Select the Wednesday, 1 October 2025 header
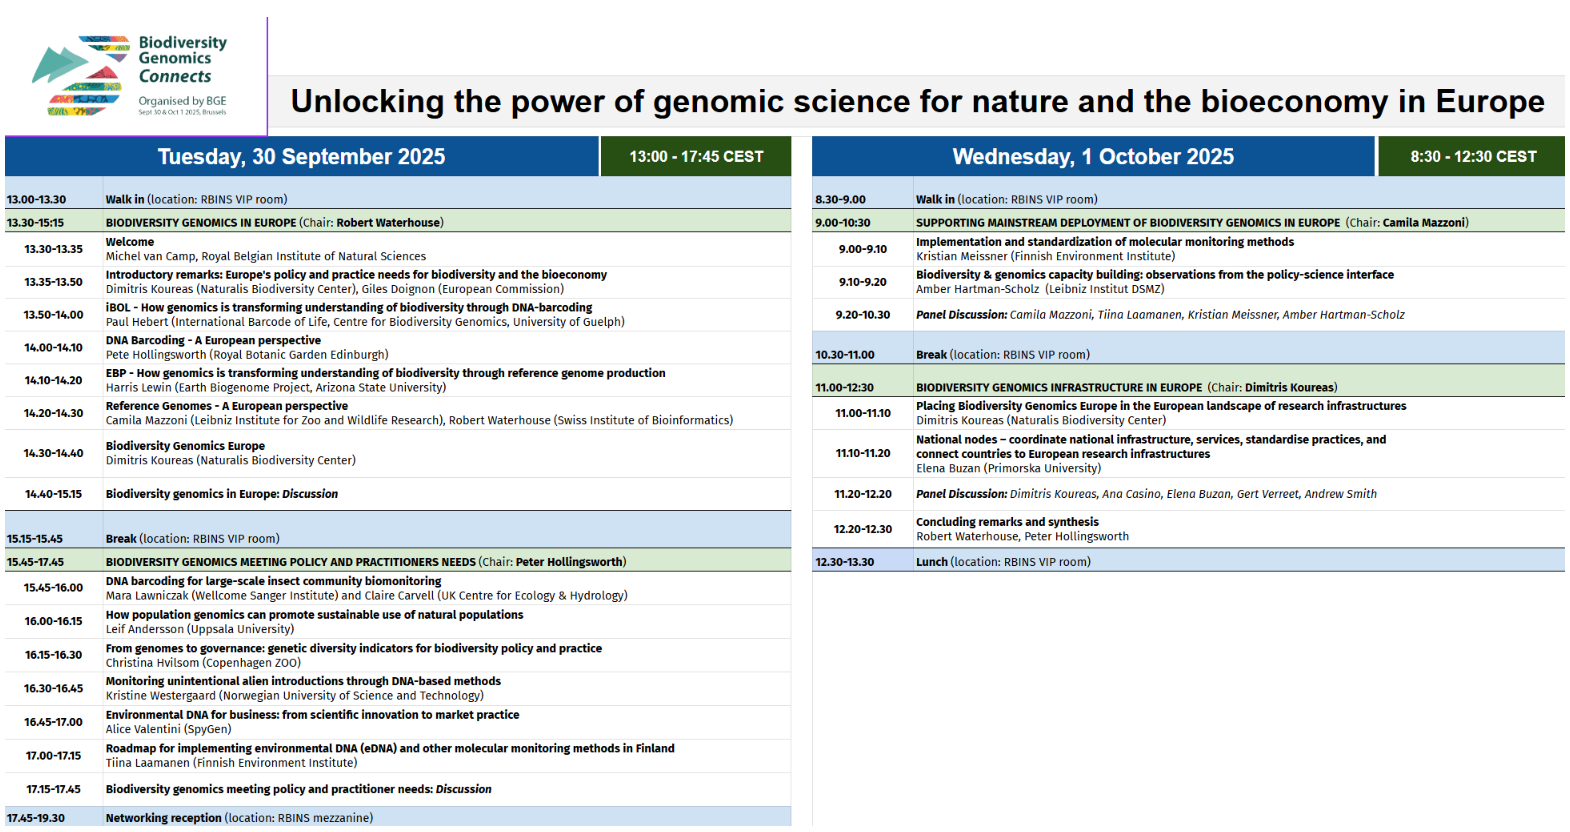This screenshot has width=1570, height=832. (x=1092, y=157)
